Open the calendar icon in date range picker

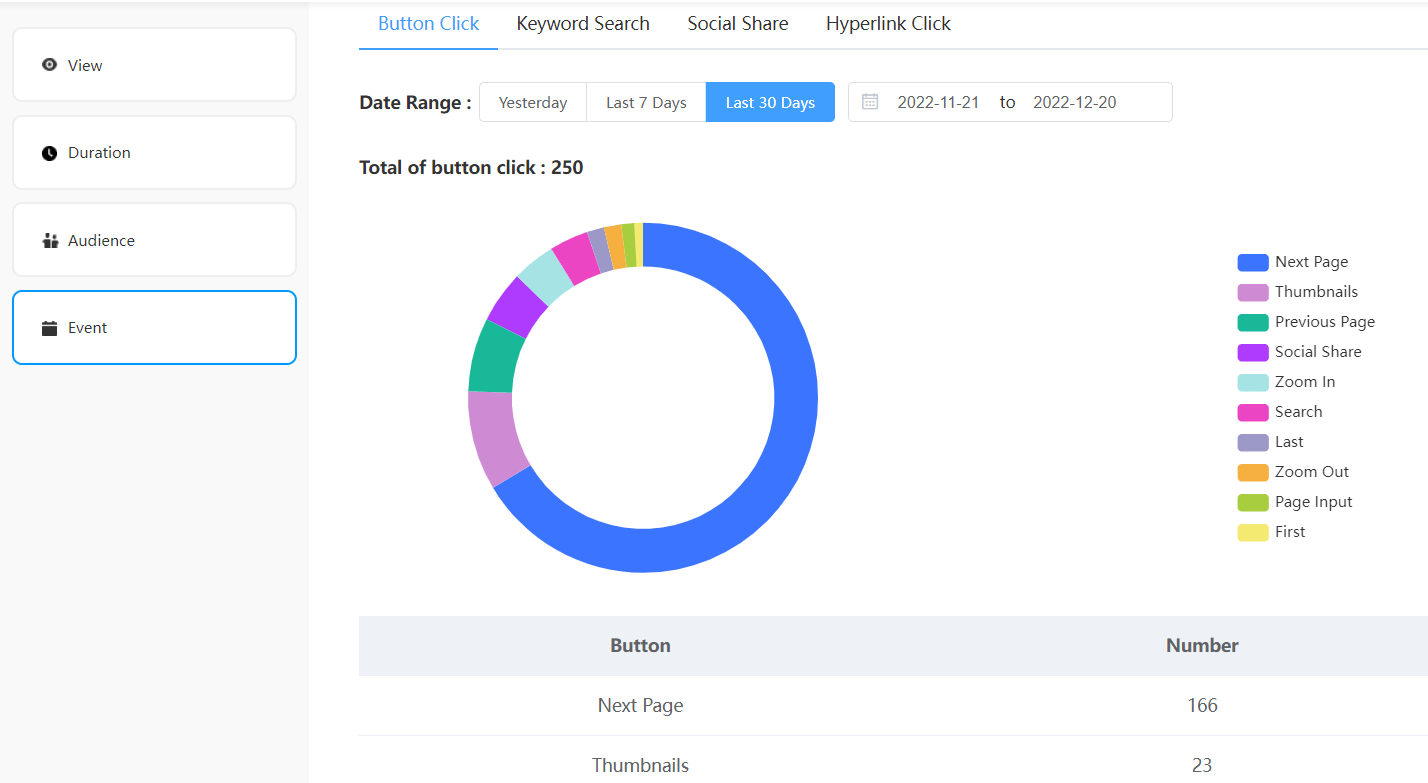pos(869,101)
